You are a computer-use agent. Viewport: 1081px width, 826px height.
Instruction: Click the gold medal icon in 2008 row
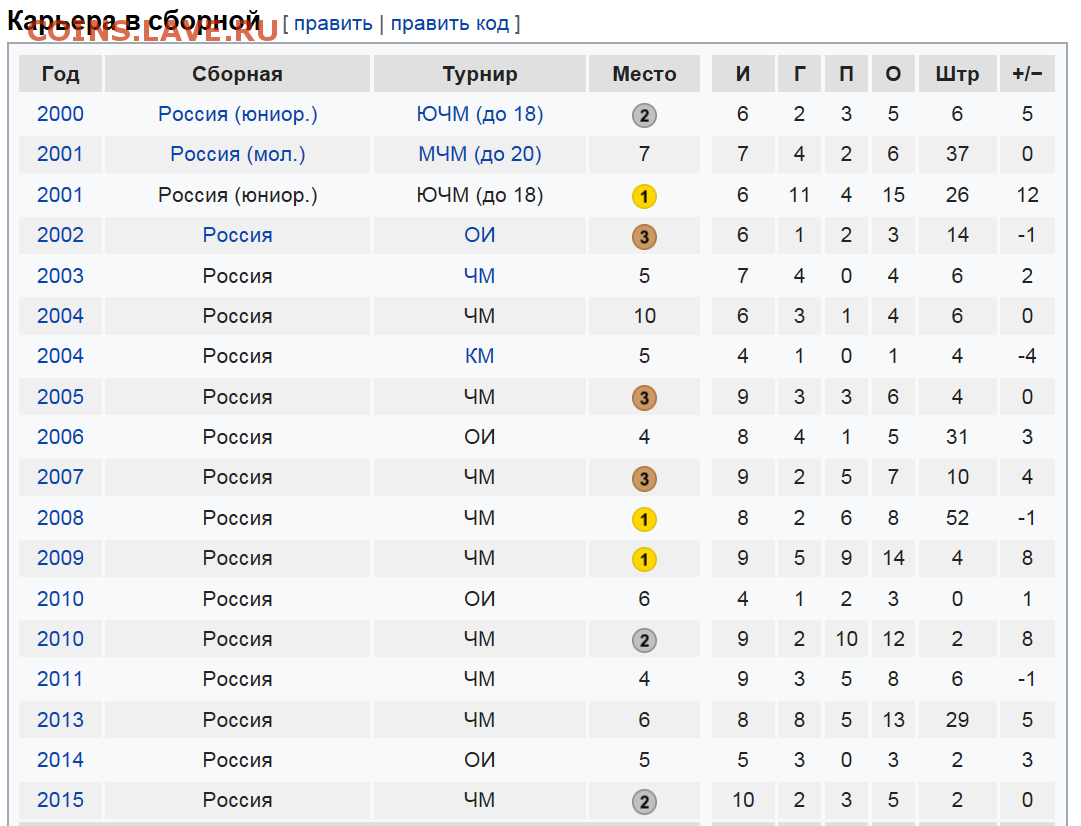pyautogui.click(x=644, y=519)
